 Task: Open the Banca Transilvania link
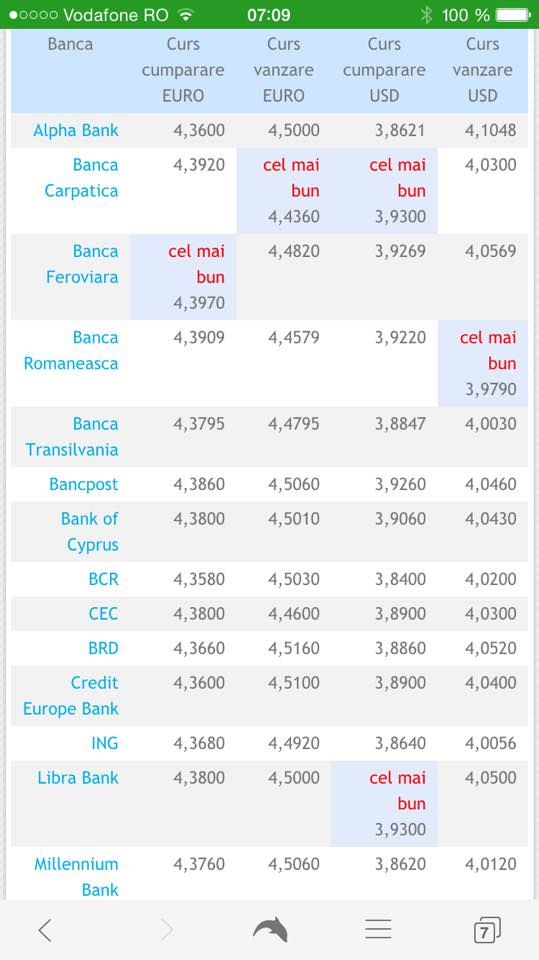point(72,437)
